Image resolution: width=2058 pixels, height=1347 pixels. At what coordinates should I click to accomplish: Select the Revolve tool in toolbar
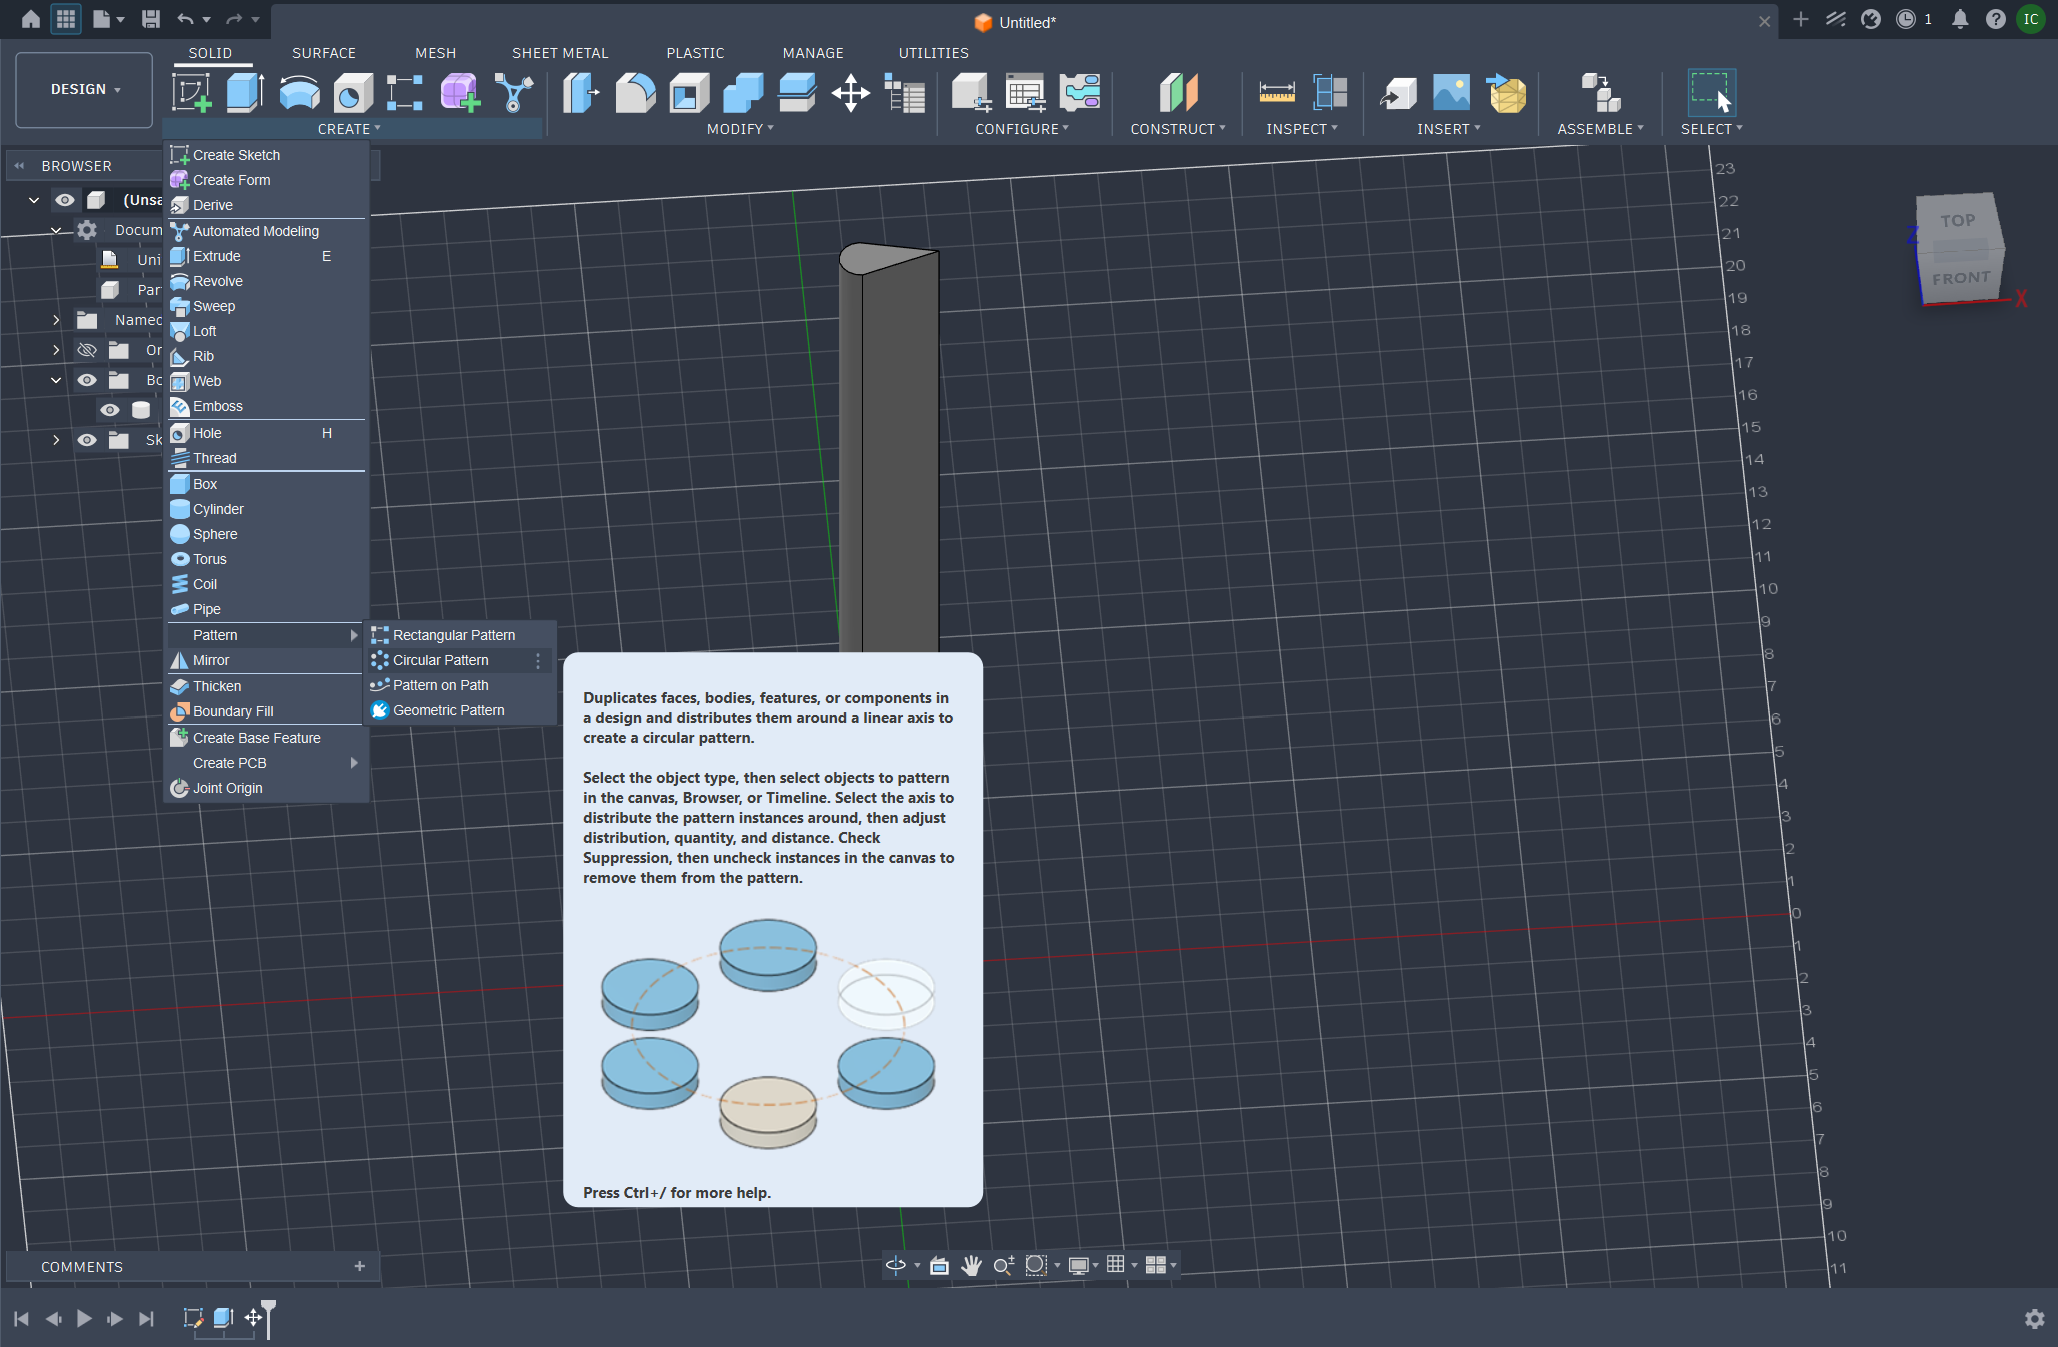tap(299, 92)
